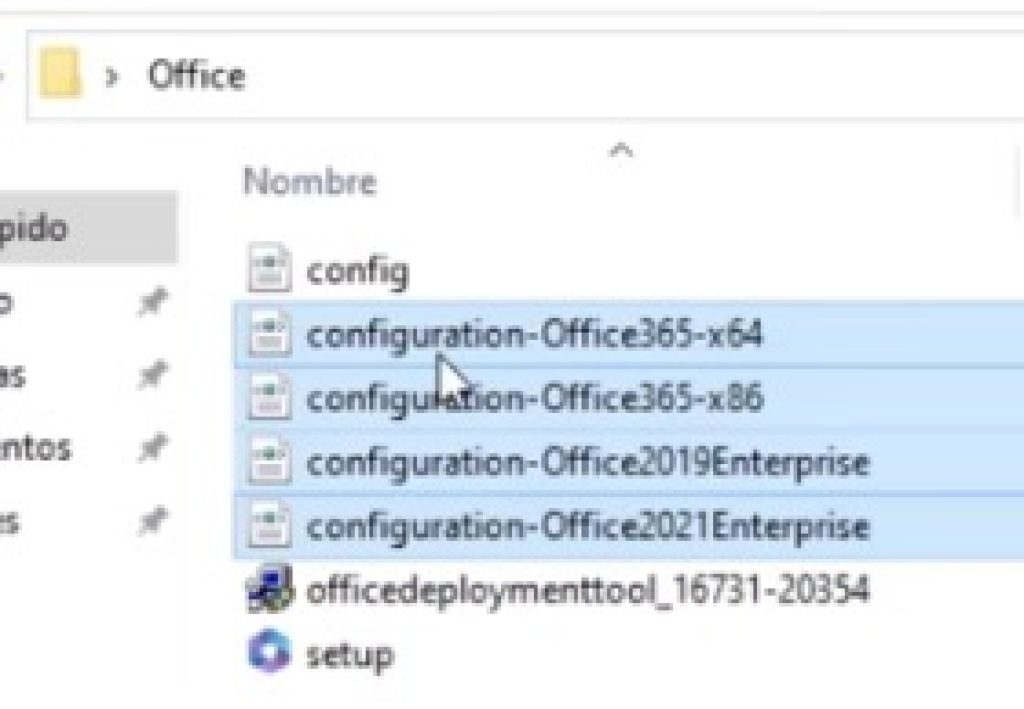Open the Office breadcrumb in the address bar
Image resolution: width=1024 pixels, height=709 pixels.
pos(196,75)
